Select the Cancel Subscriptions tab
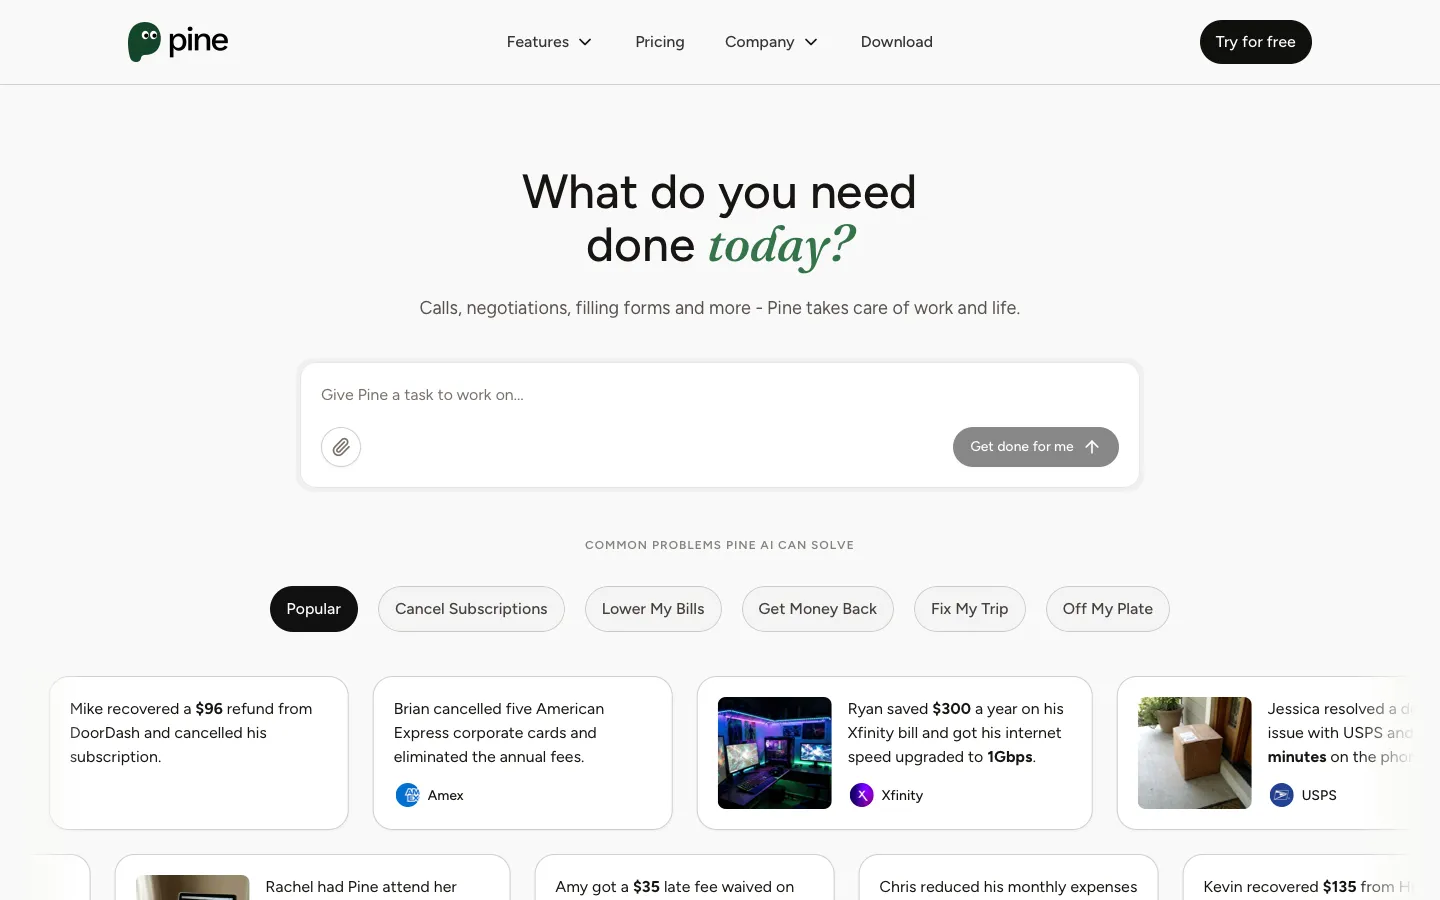Image resolution: width=1440 pixels, height=900 pixels. coord(471,609)
